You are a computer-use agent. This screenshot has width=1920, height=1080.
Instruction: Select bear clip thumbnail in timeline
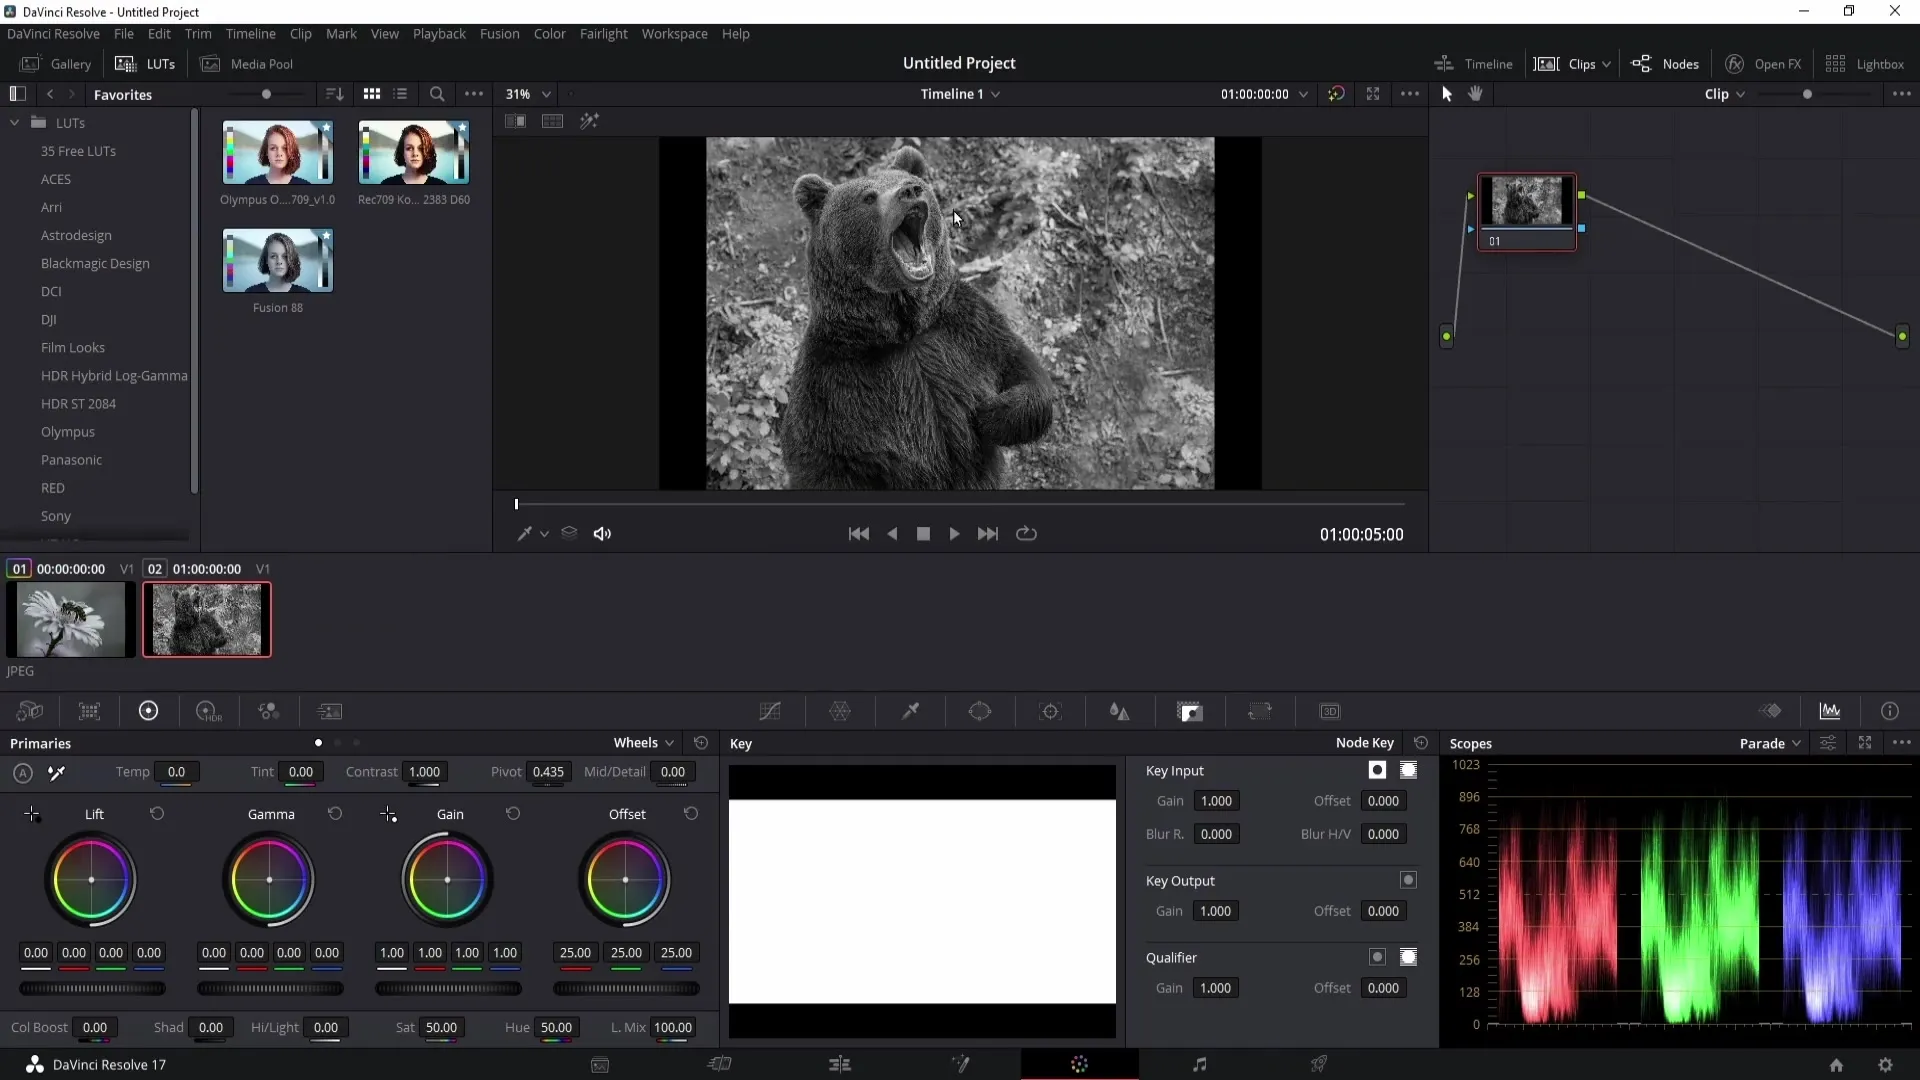click(x=207, y=622)
